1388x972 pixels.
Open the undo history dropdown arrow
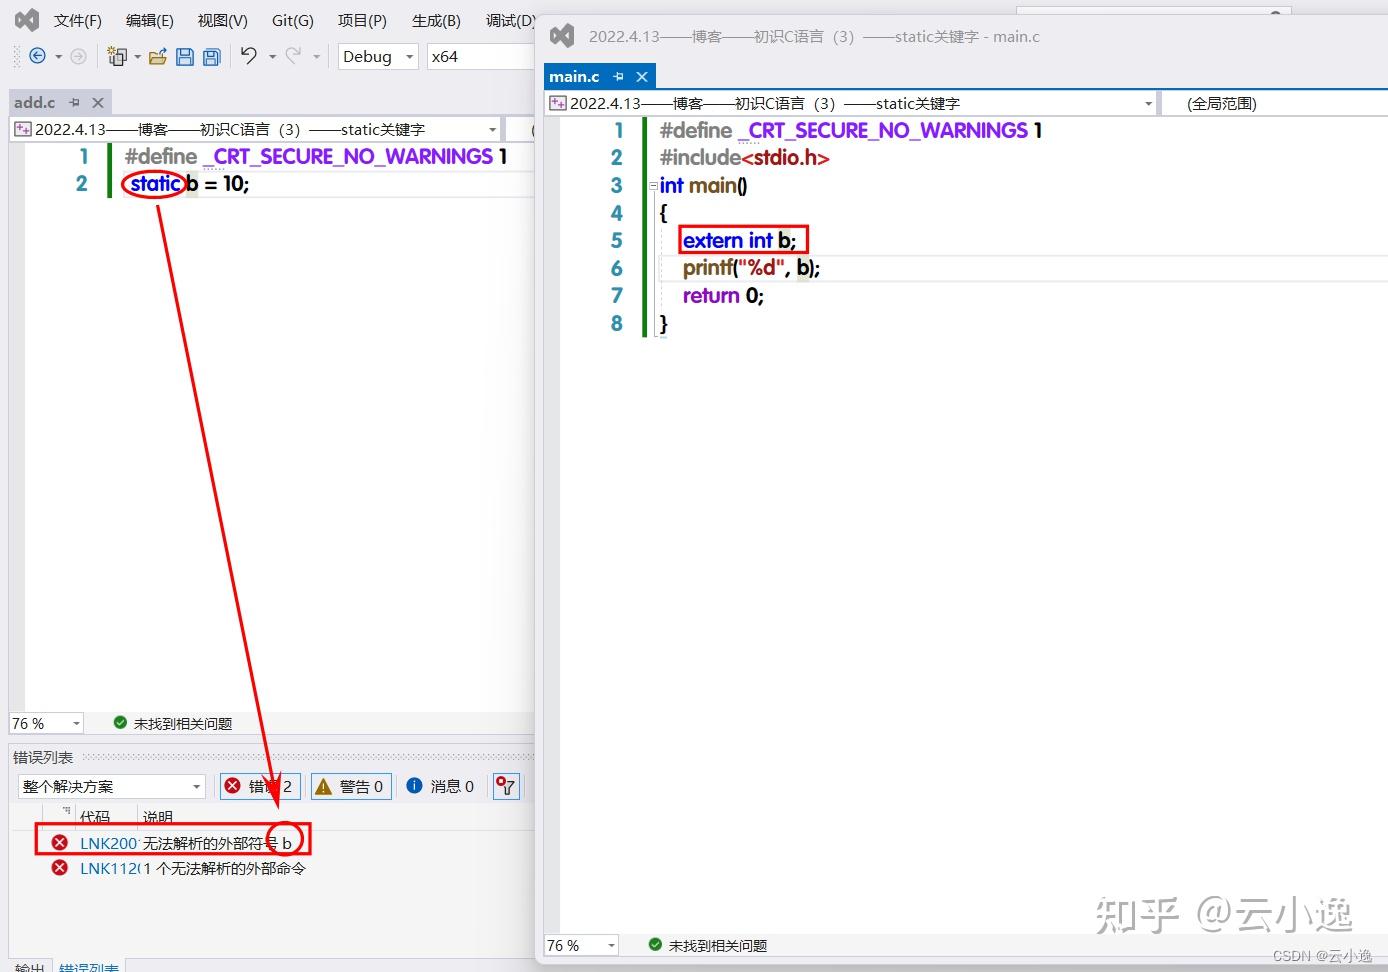coord(272,57)
